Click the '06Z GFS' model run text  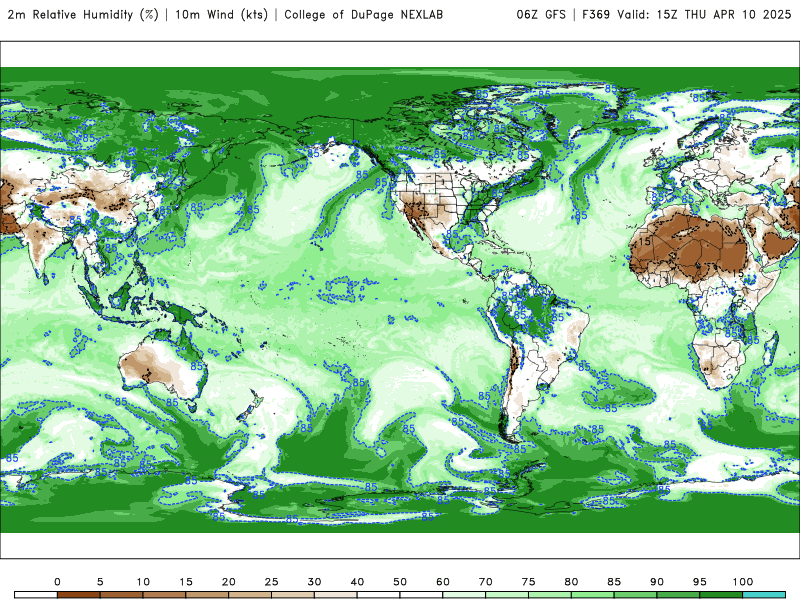(x=541, y=14)
